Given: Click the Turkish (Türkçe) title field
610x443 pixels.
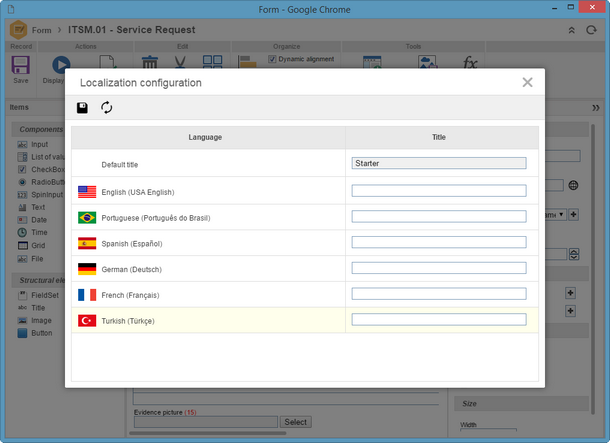Looking at the screenshot, I should (439, 320).
